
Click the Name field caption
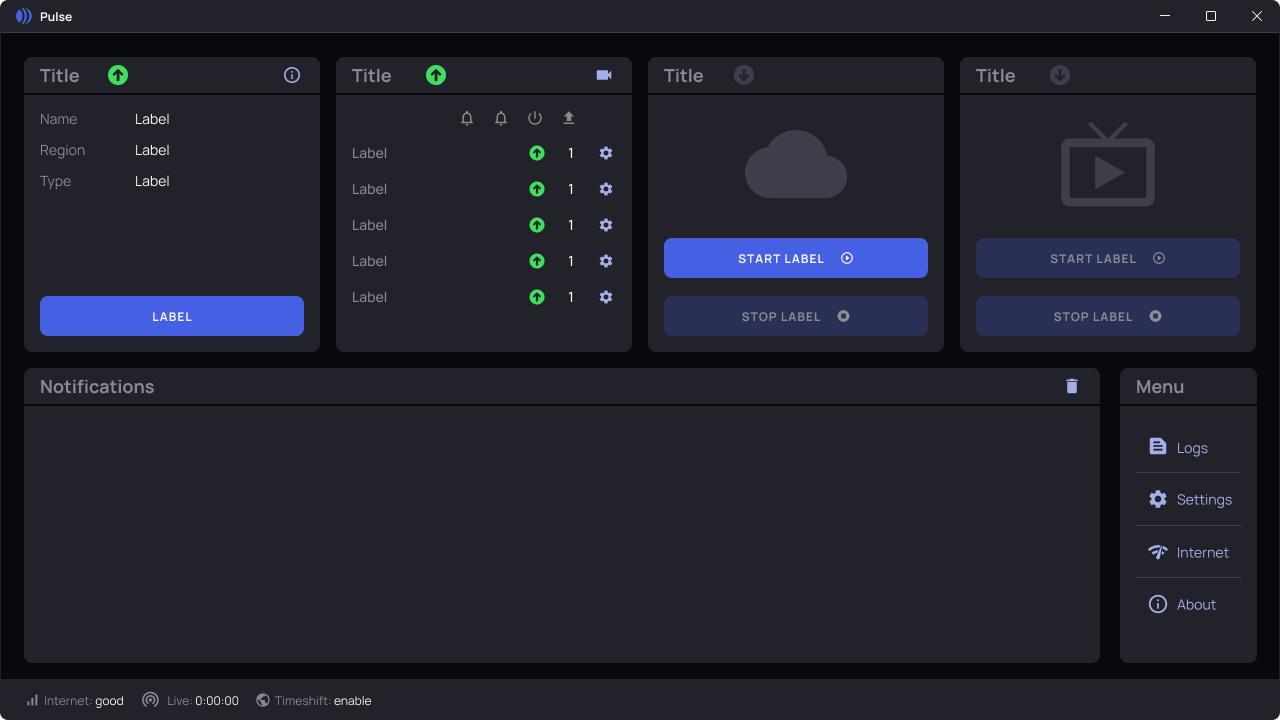click(58, 119)
